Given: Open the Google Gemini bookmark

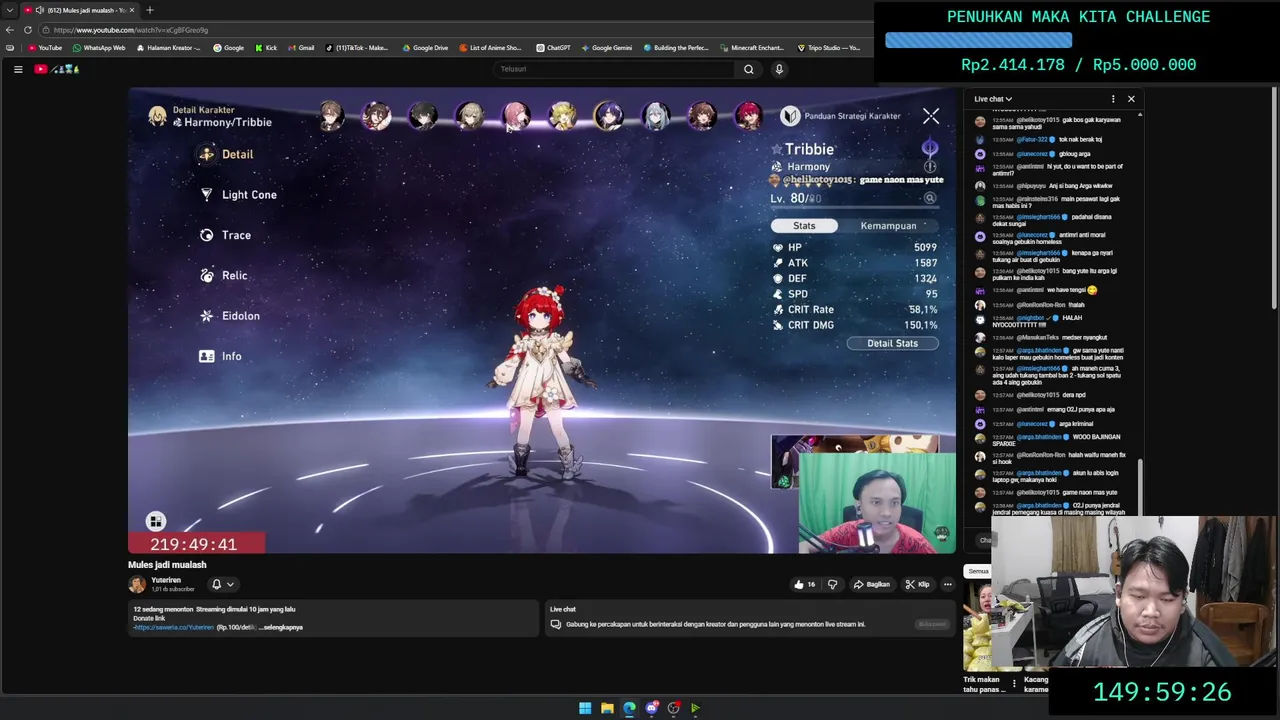Looking at the screenshot, I should tap(606, 48).
